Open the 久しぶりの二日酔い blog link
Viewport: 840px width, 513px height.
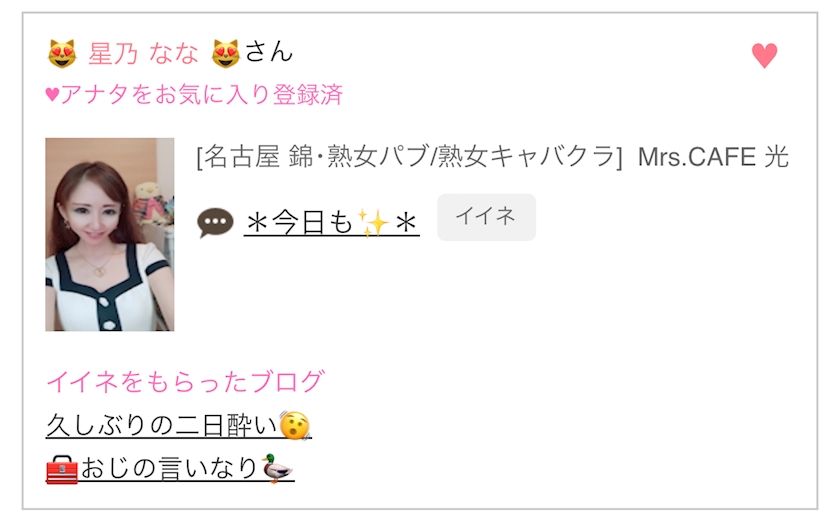click(x=178, y=426)
